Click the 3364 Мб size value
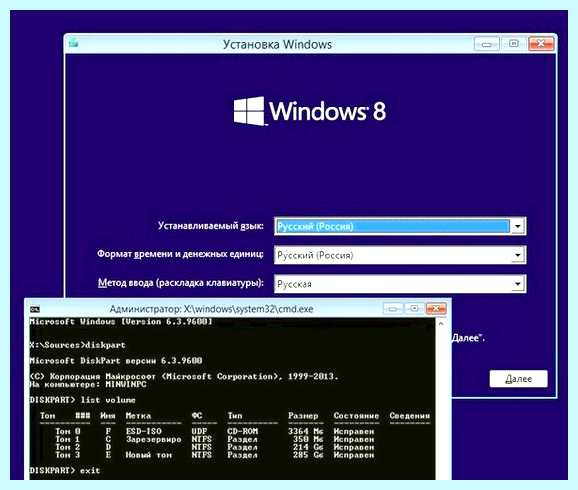This screenshot has width=578, height=490. click(x=306, y=431)
